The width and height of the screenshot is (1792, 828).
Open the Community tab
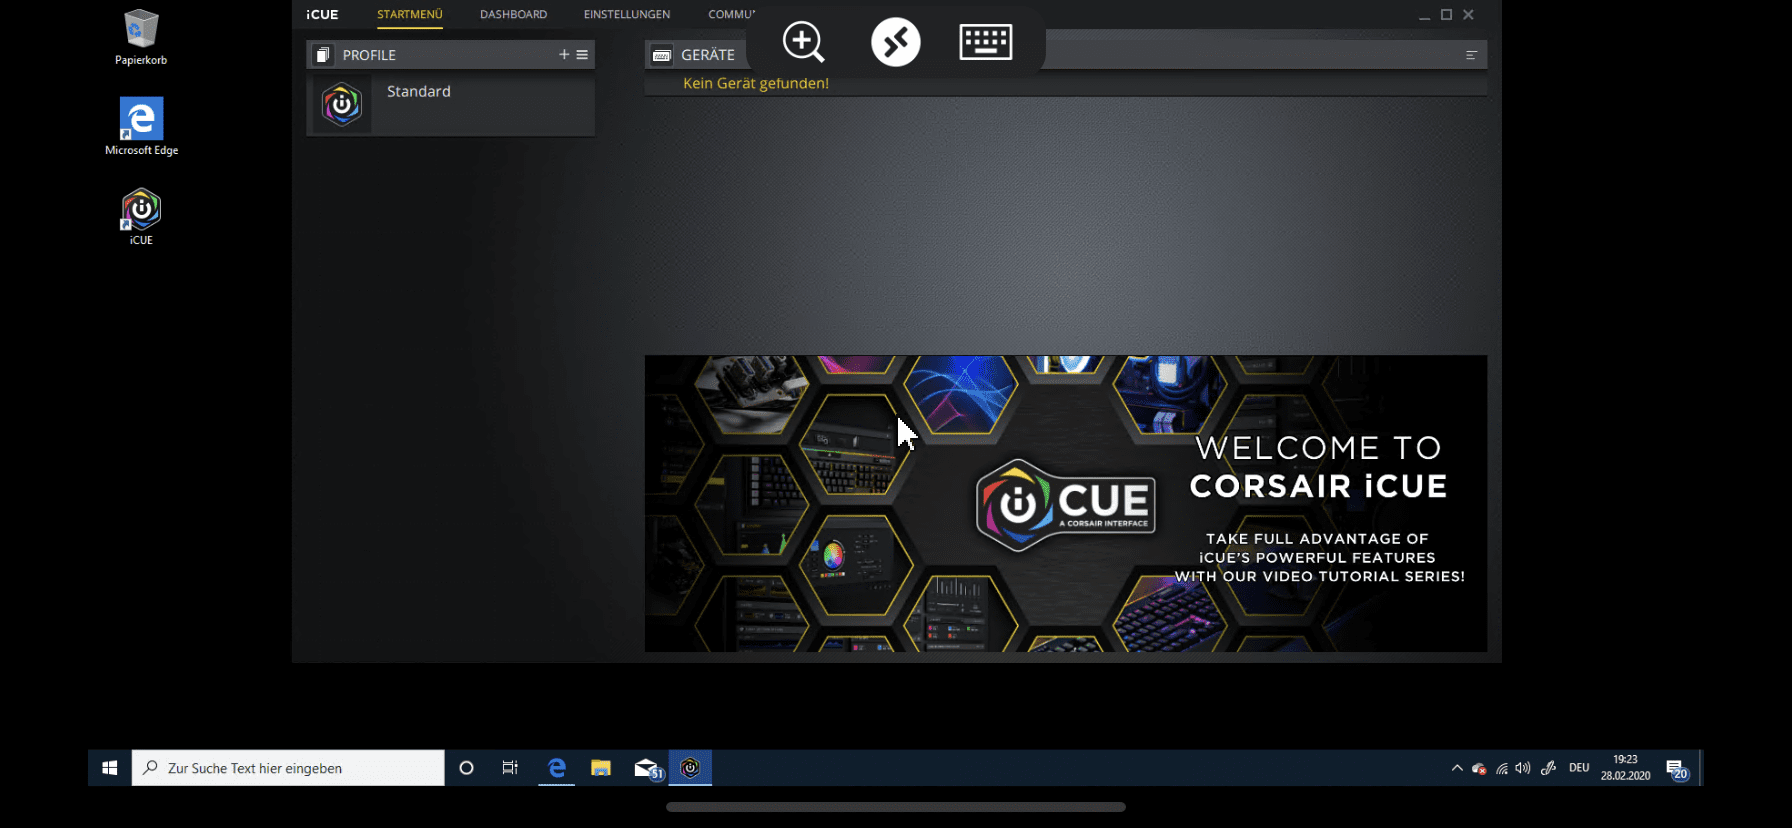coord(732,15)
